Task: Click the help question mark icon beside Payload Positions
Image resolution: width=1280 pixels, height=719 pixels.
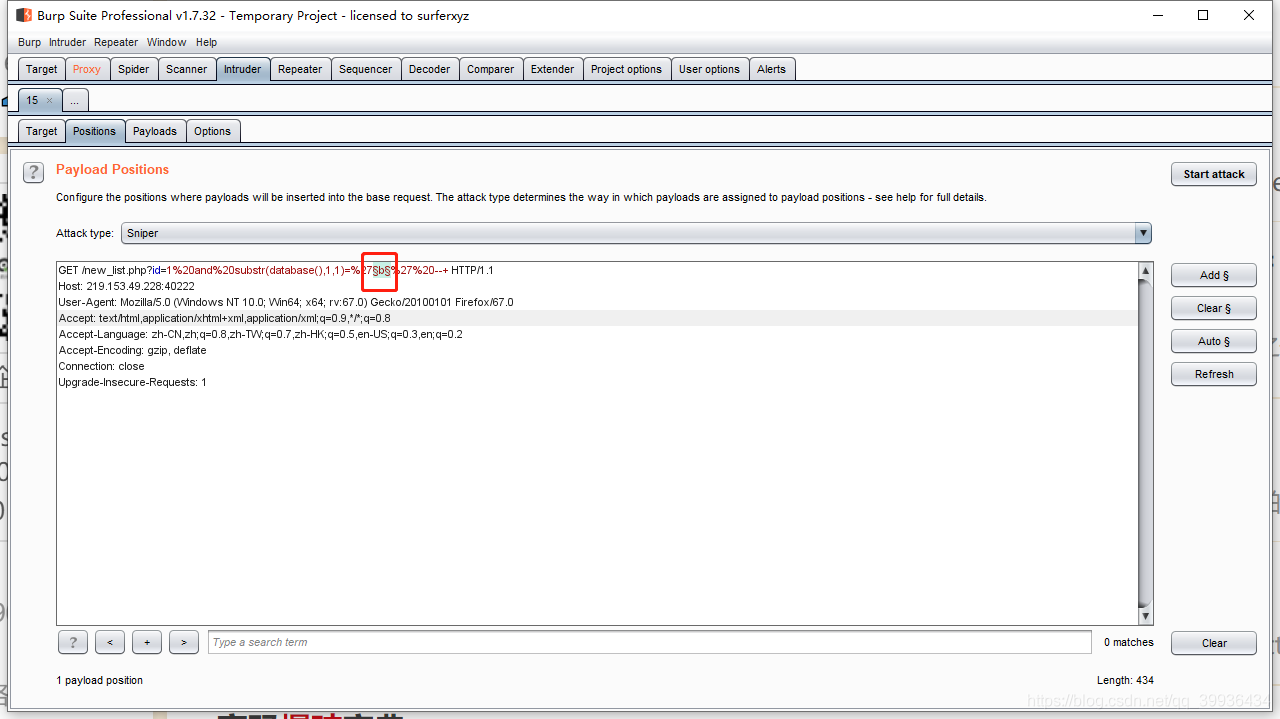Action: [33, 172]
